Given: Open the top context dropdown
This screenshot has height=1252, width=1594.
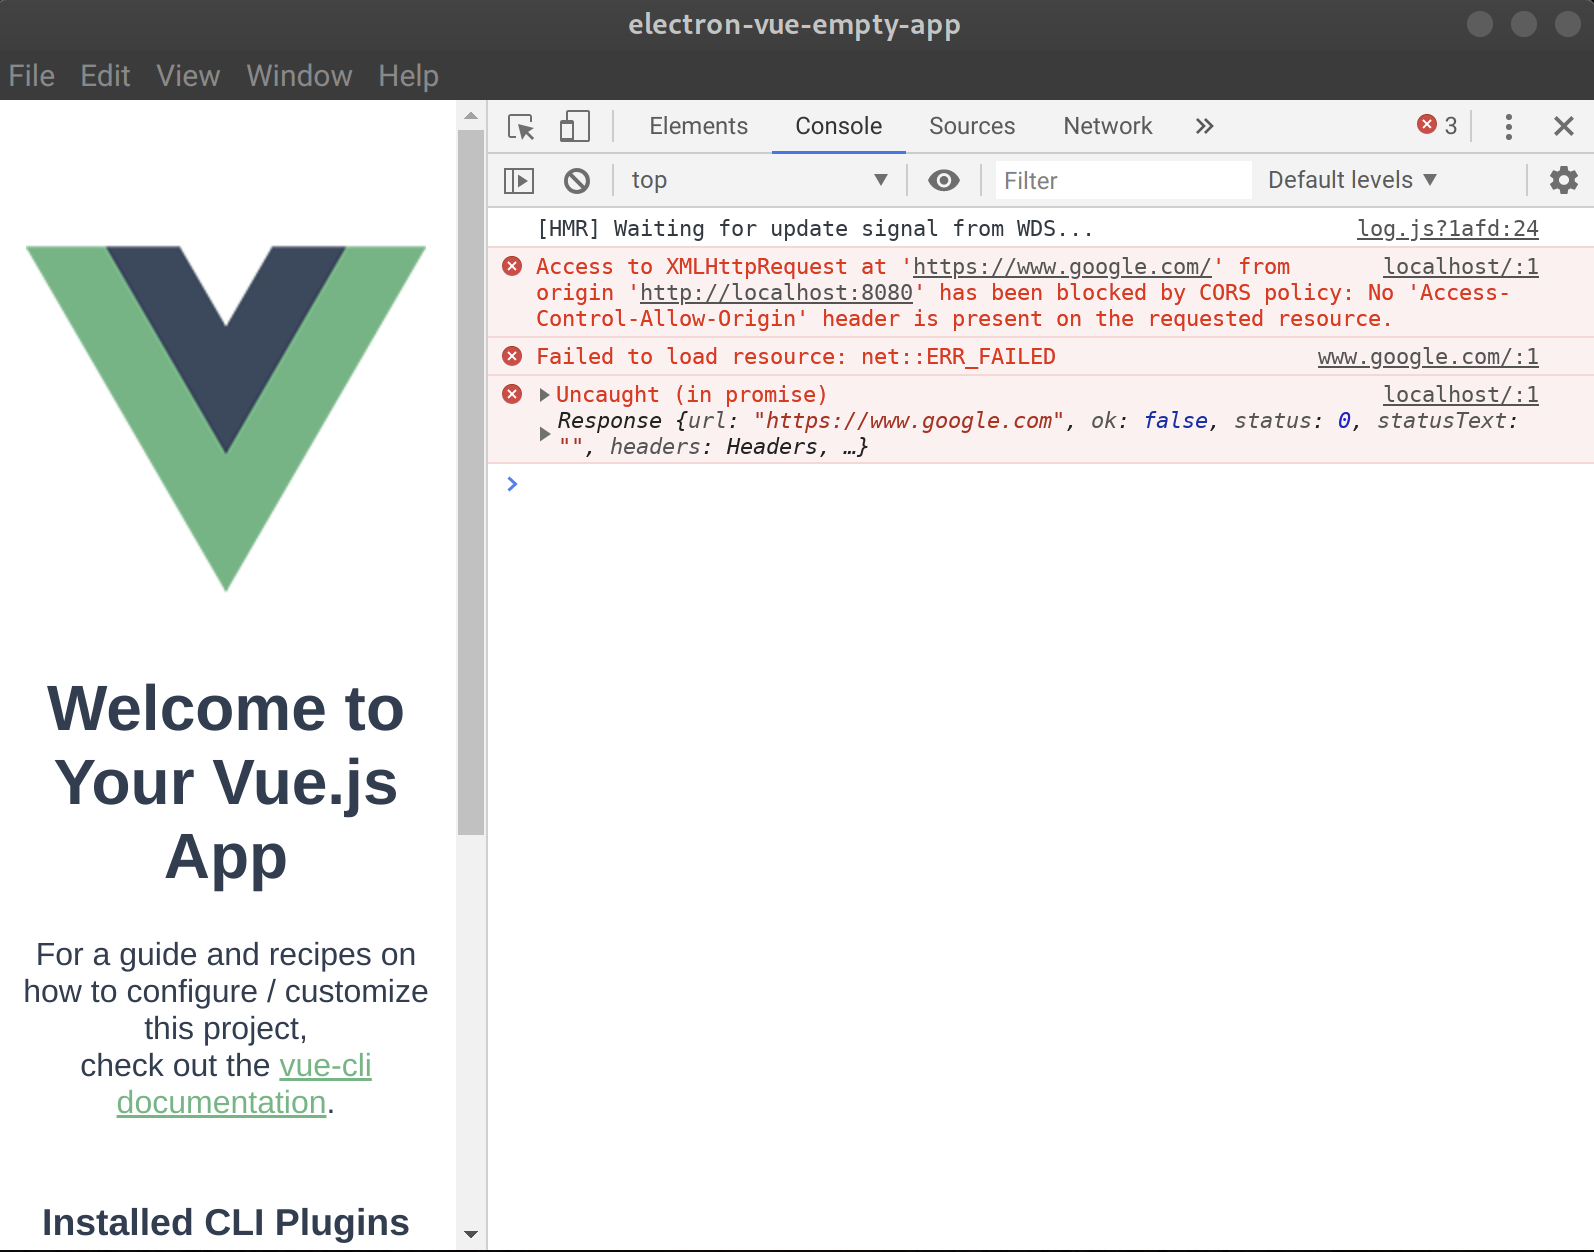Looking at the screenshot, I should [759, 180].
